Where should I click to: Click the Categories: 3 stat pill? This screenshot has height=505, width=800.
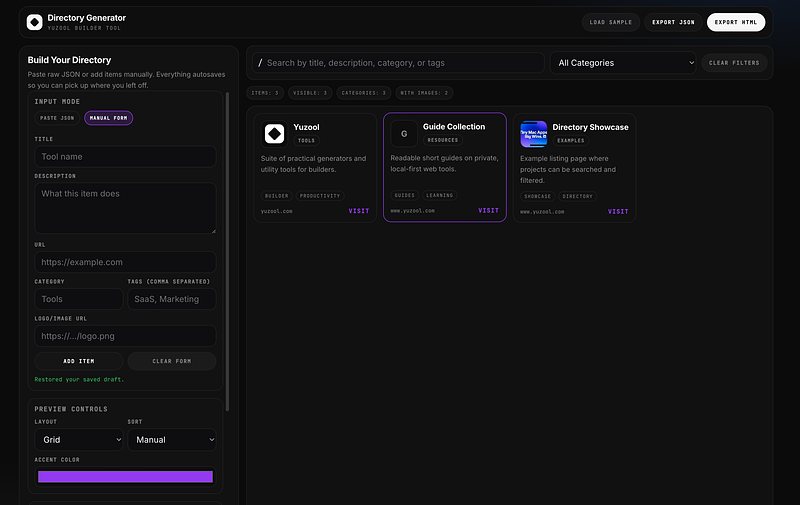pos(363,93)
